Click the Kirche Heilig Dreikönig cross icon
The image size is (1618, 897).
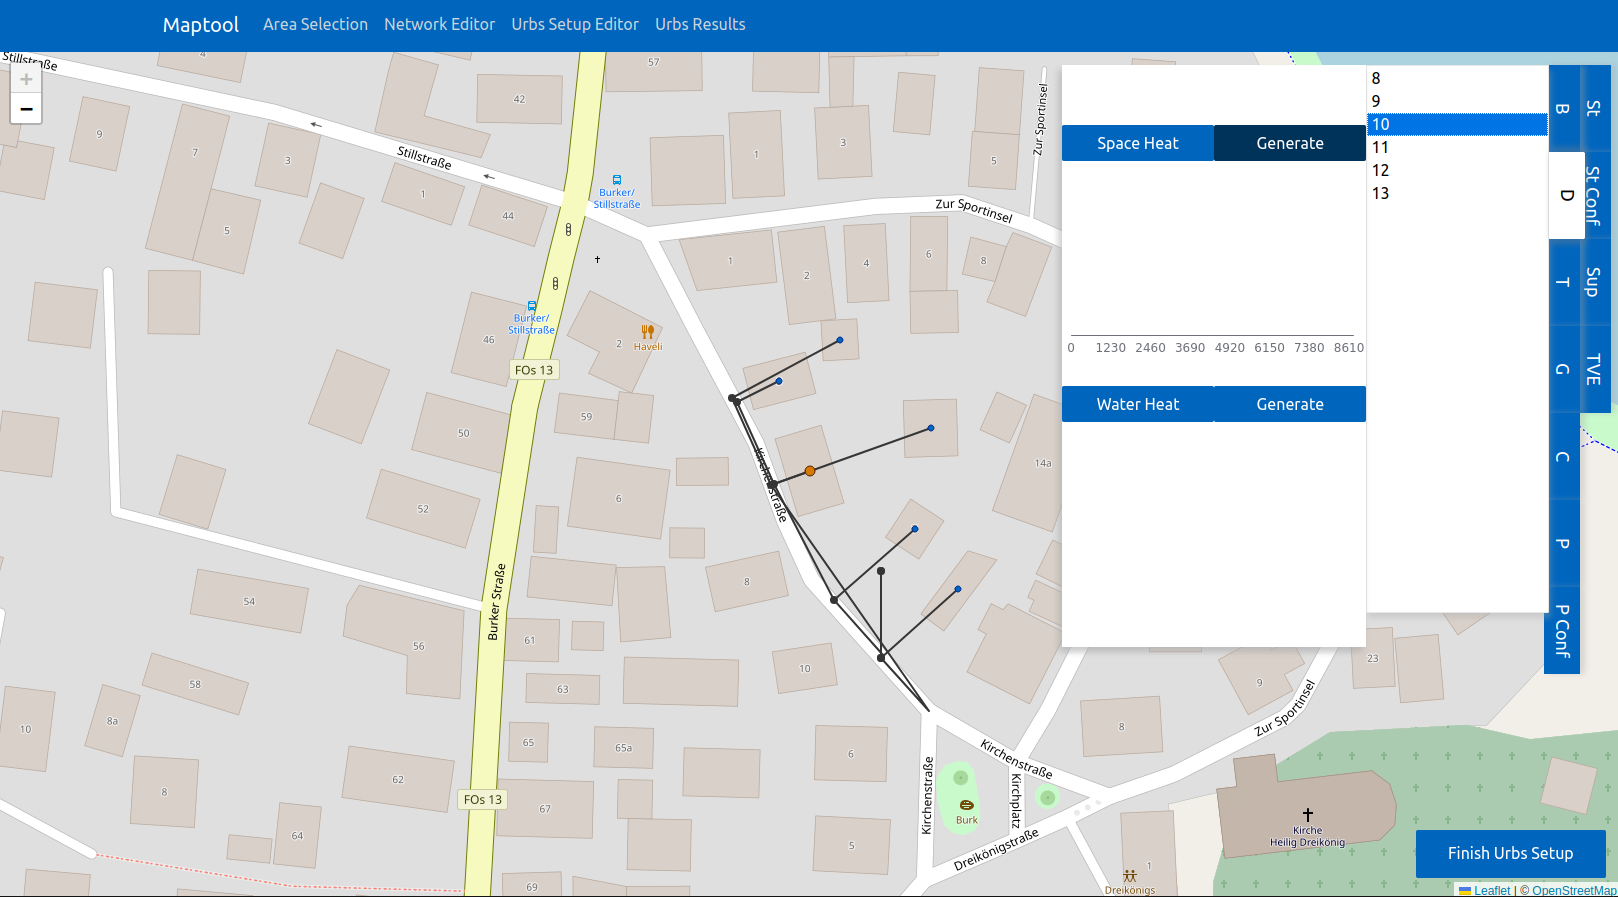pos(1308,815)
